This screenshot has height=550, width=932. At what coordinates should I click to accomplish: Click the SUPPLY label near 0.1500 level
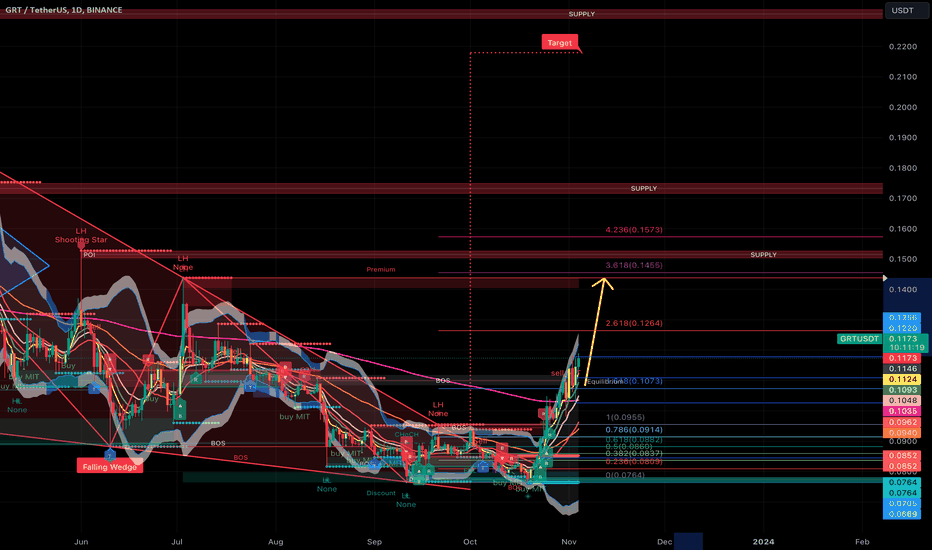click(763, 254)
